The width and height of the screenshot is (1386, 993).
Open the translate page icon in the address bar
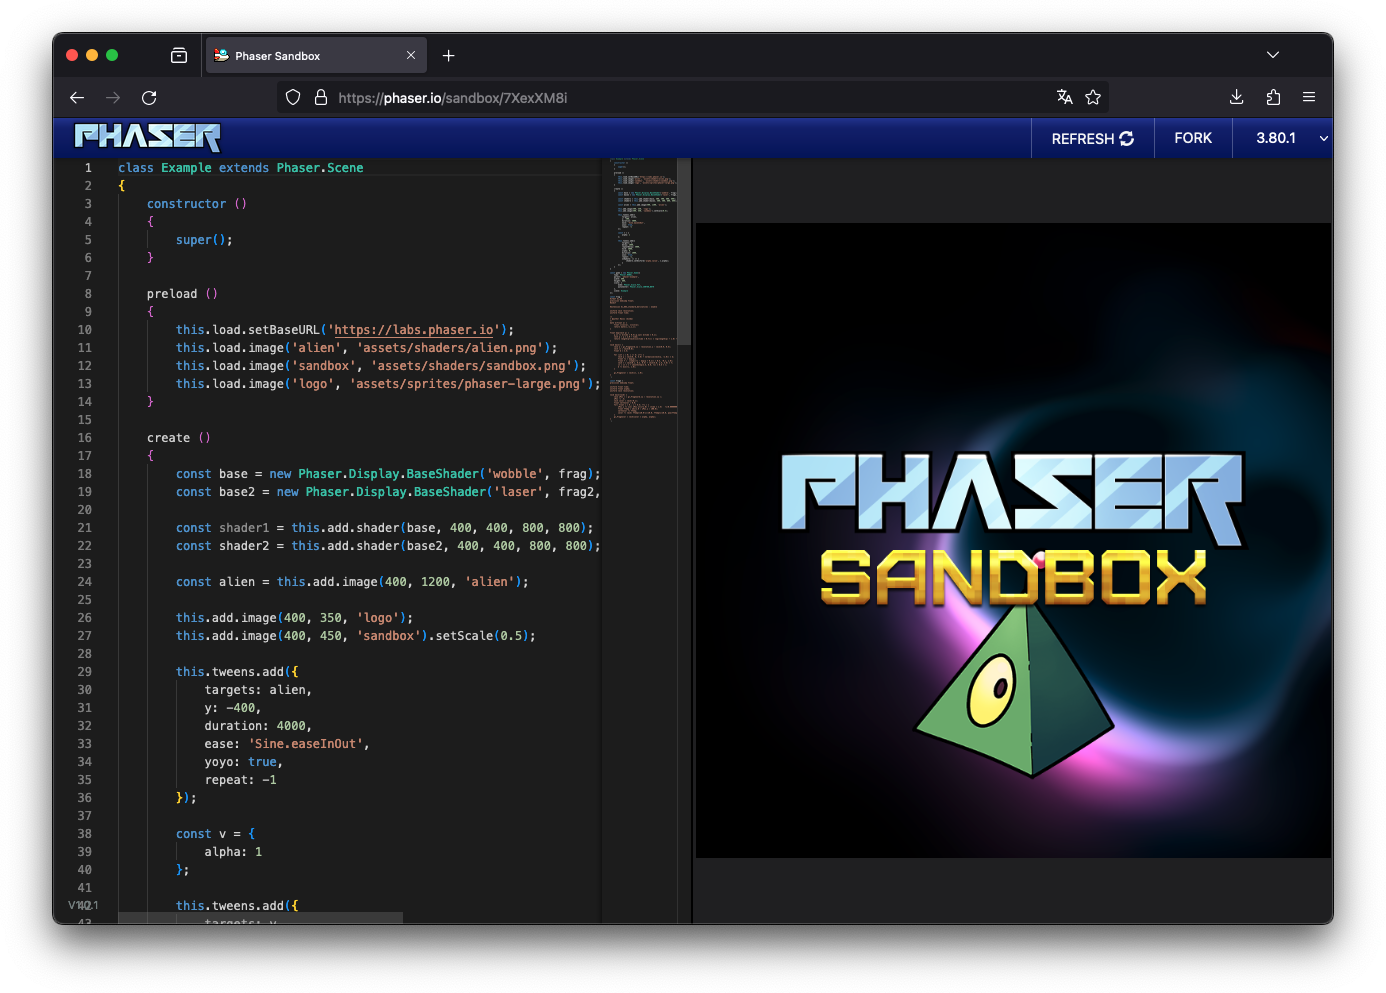pyautogui.click(x=1064, y=97)
